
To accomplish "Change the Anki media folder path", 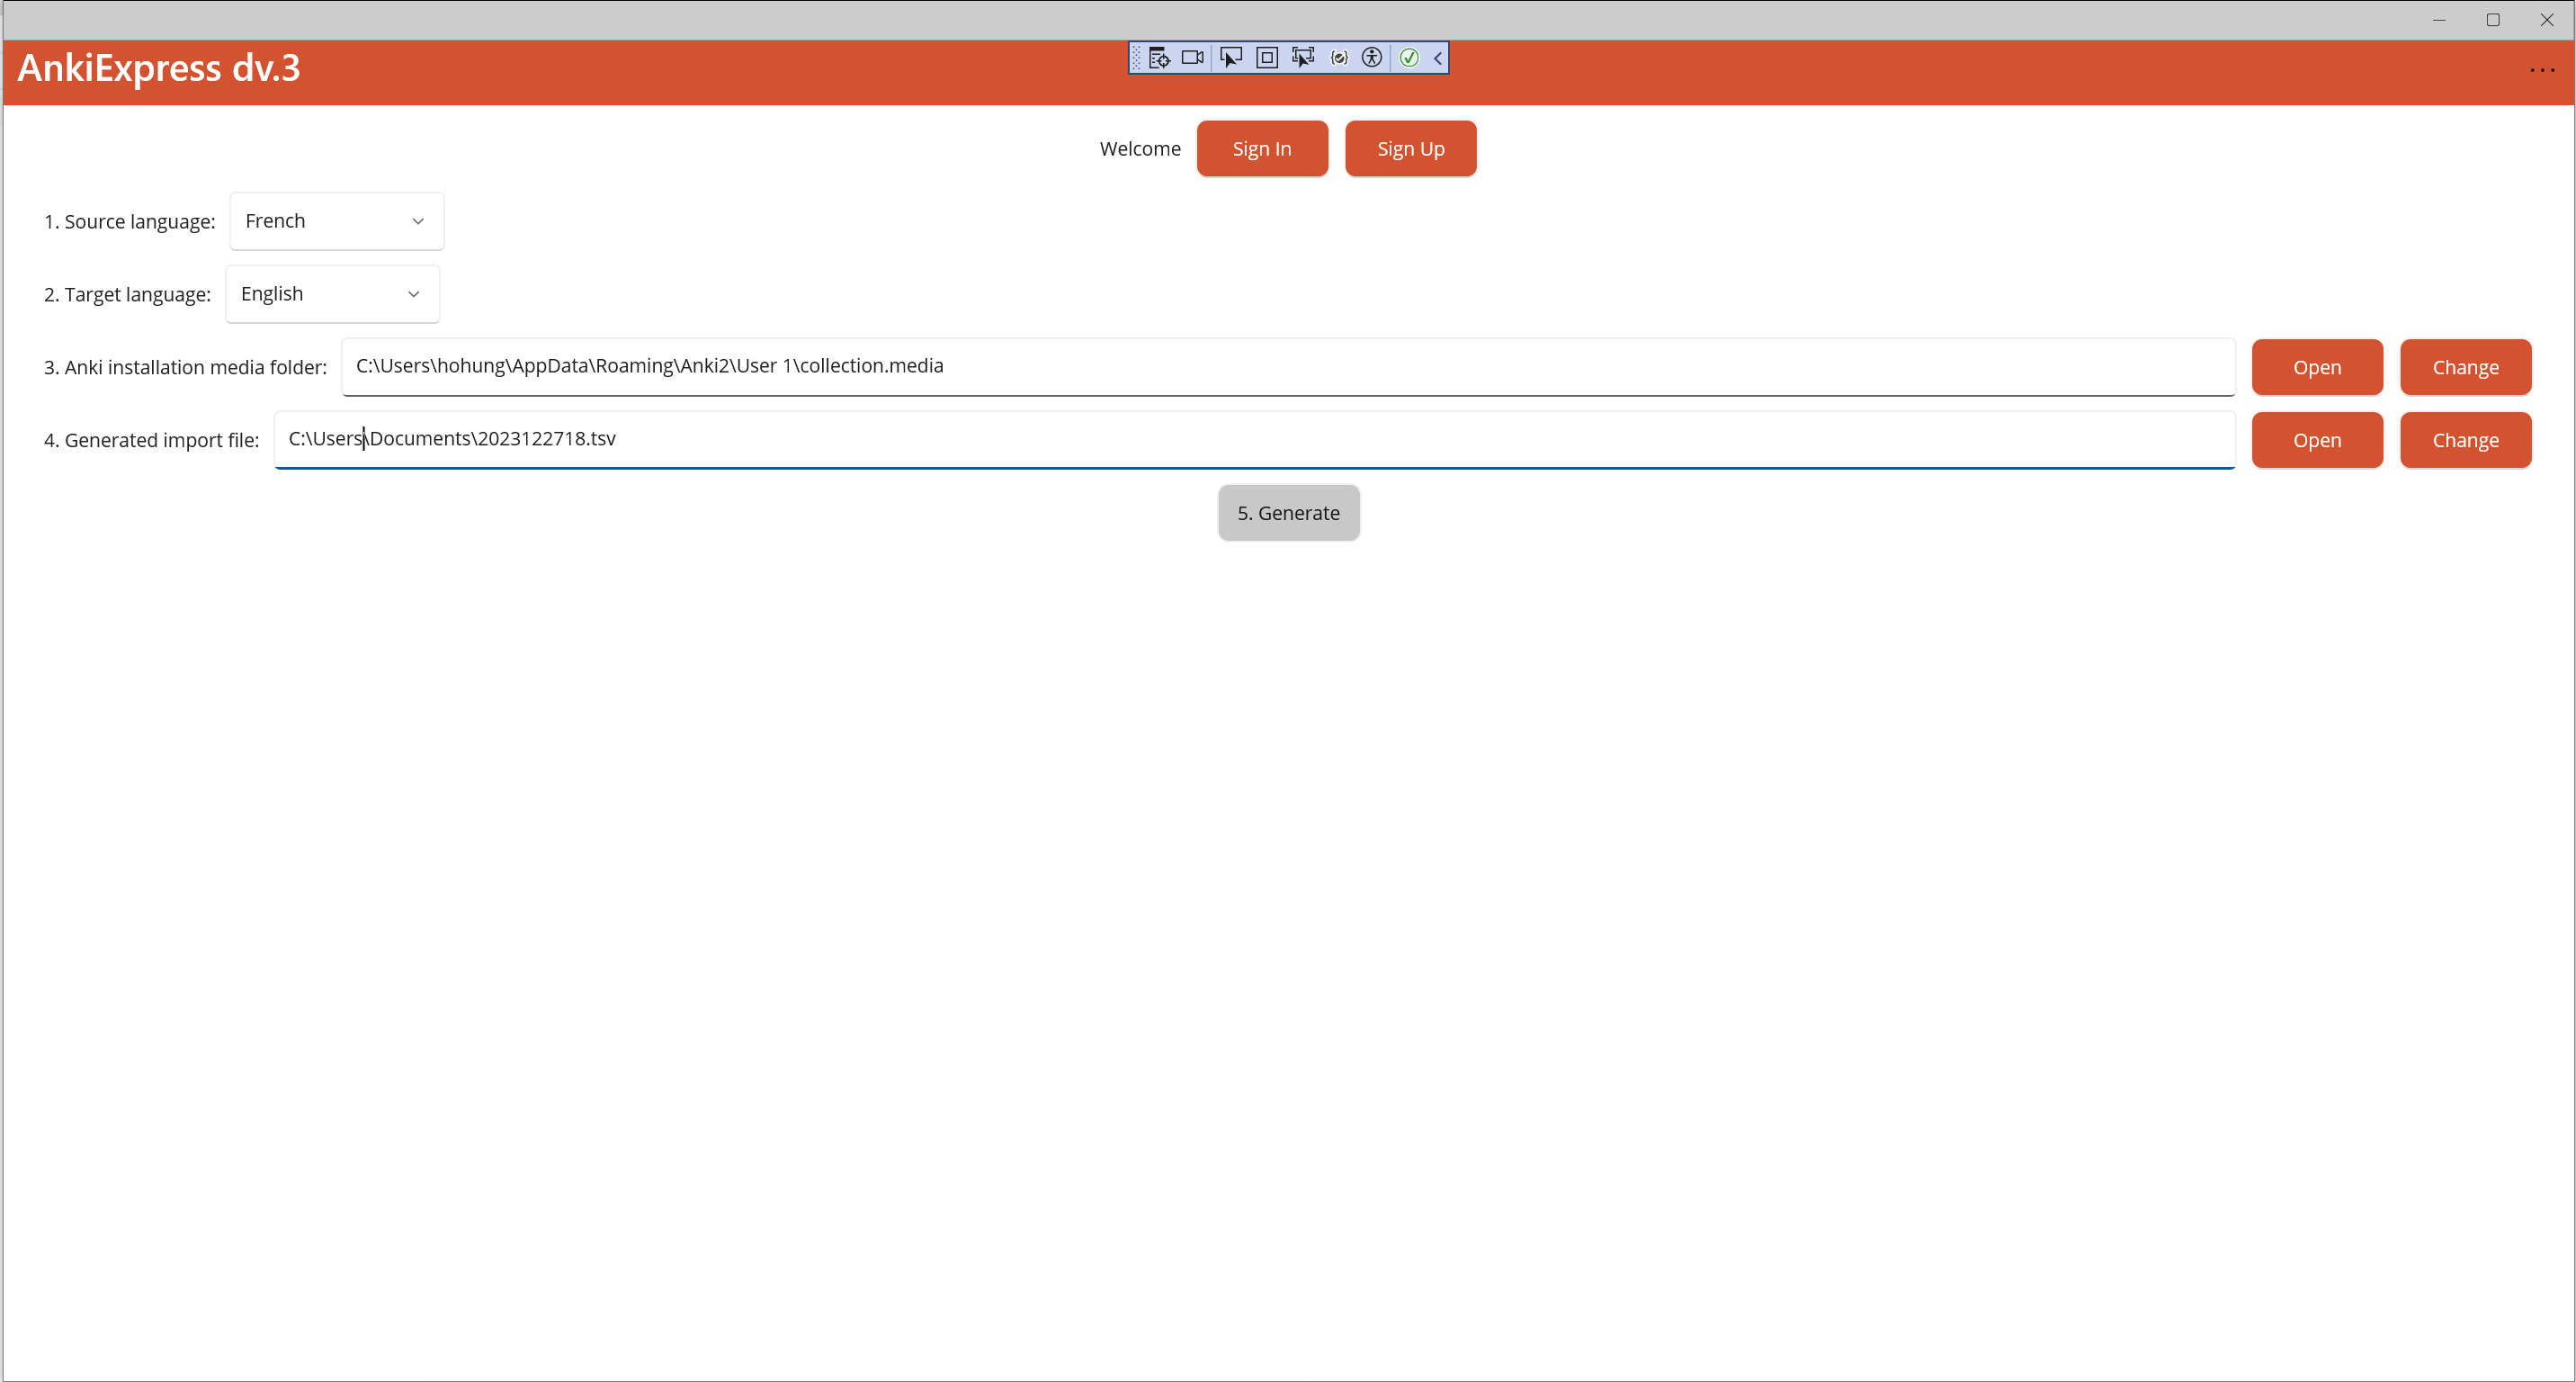I will 2465,367.
